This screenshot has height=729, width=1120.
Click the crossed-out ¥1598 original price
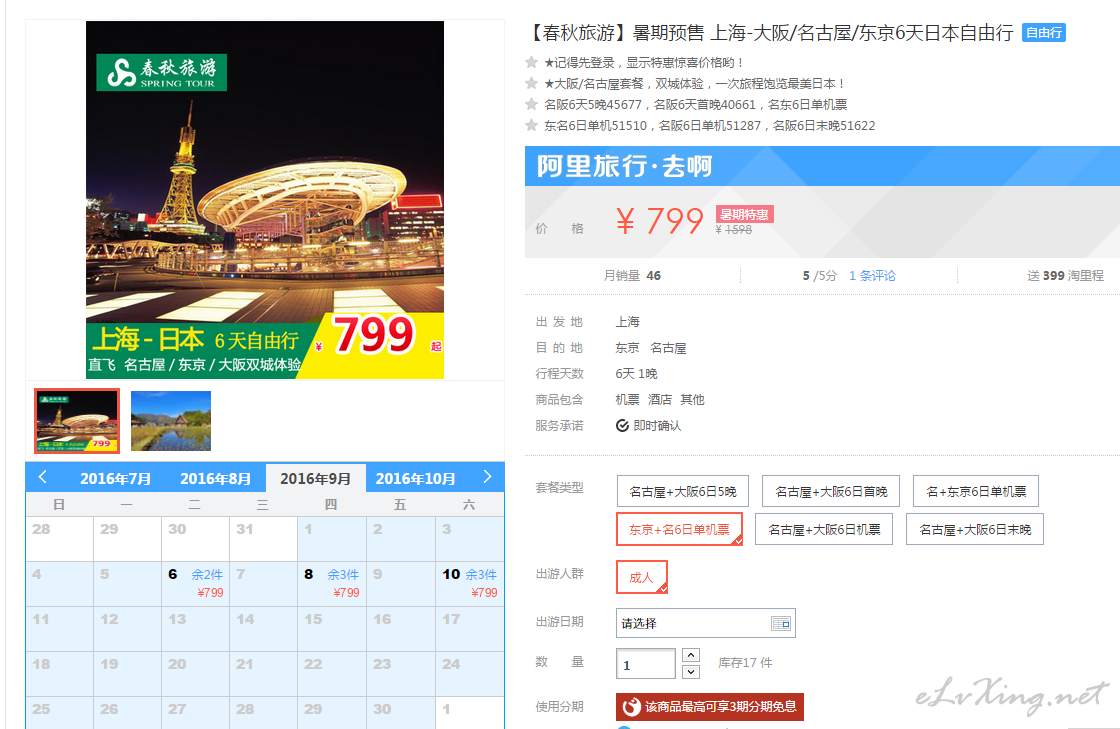pos(734,230)
